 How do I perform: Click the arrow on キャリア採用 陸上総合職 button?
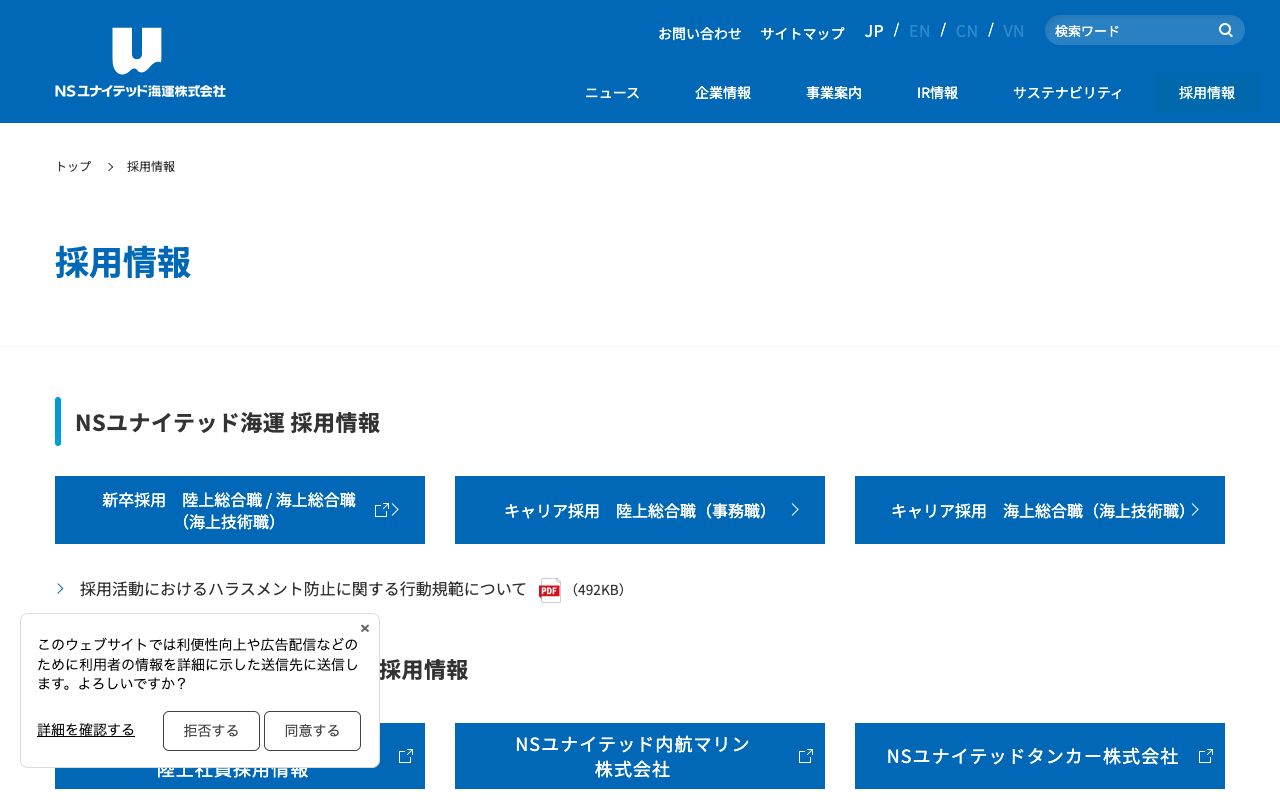point(795,509)
